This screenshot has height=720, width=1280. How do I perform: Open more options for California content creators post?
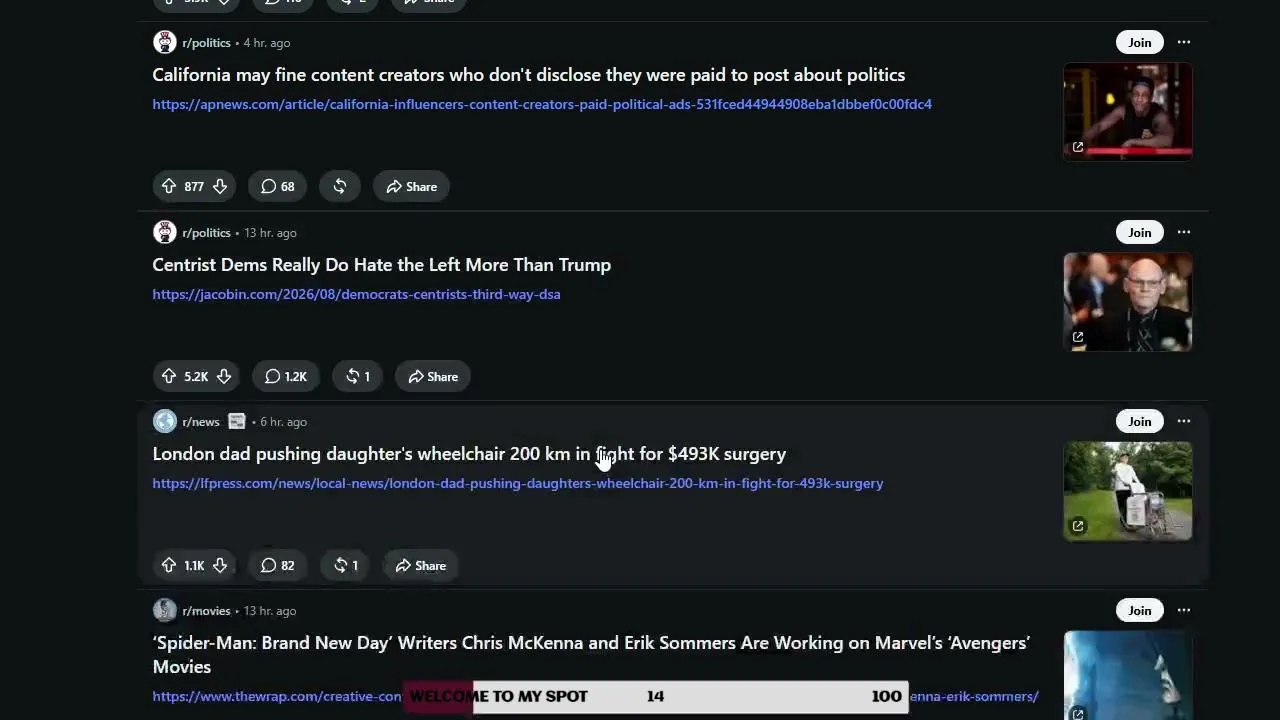pyautogui.click(x=1184, y=42)
